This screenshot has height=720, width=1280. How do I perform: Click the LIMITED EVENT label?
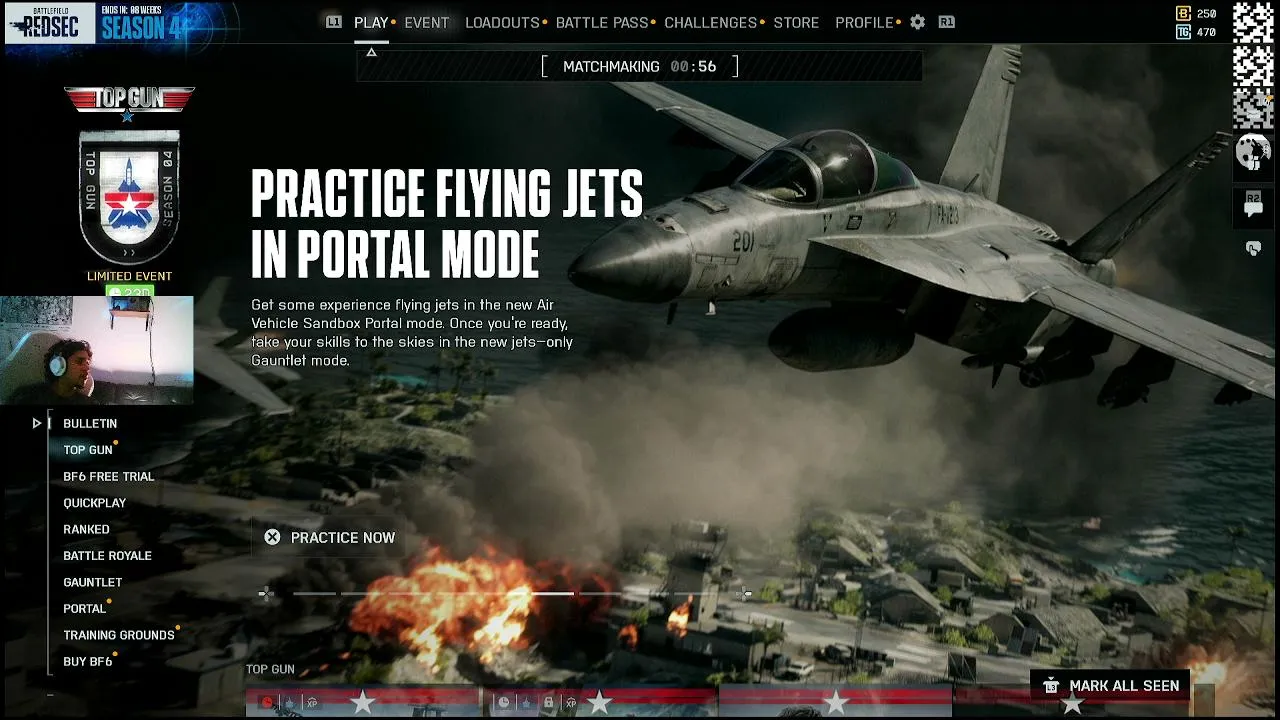(x=129, y=276)
